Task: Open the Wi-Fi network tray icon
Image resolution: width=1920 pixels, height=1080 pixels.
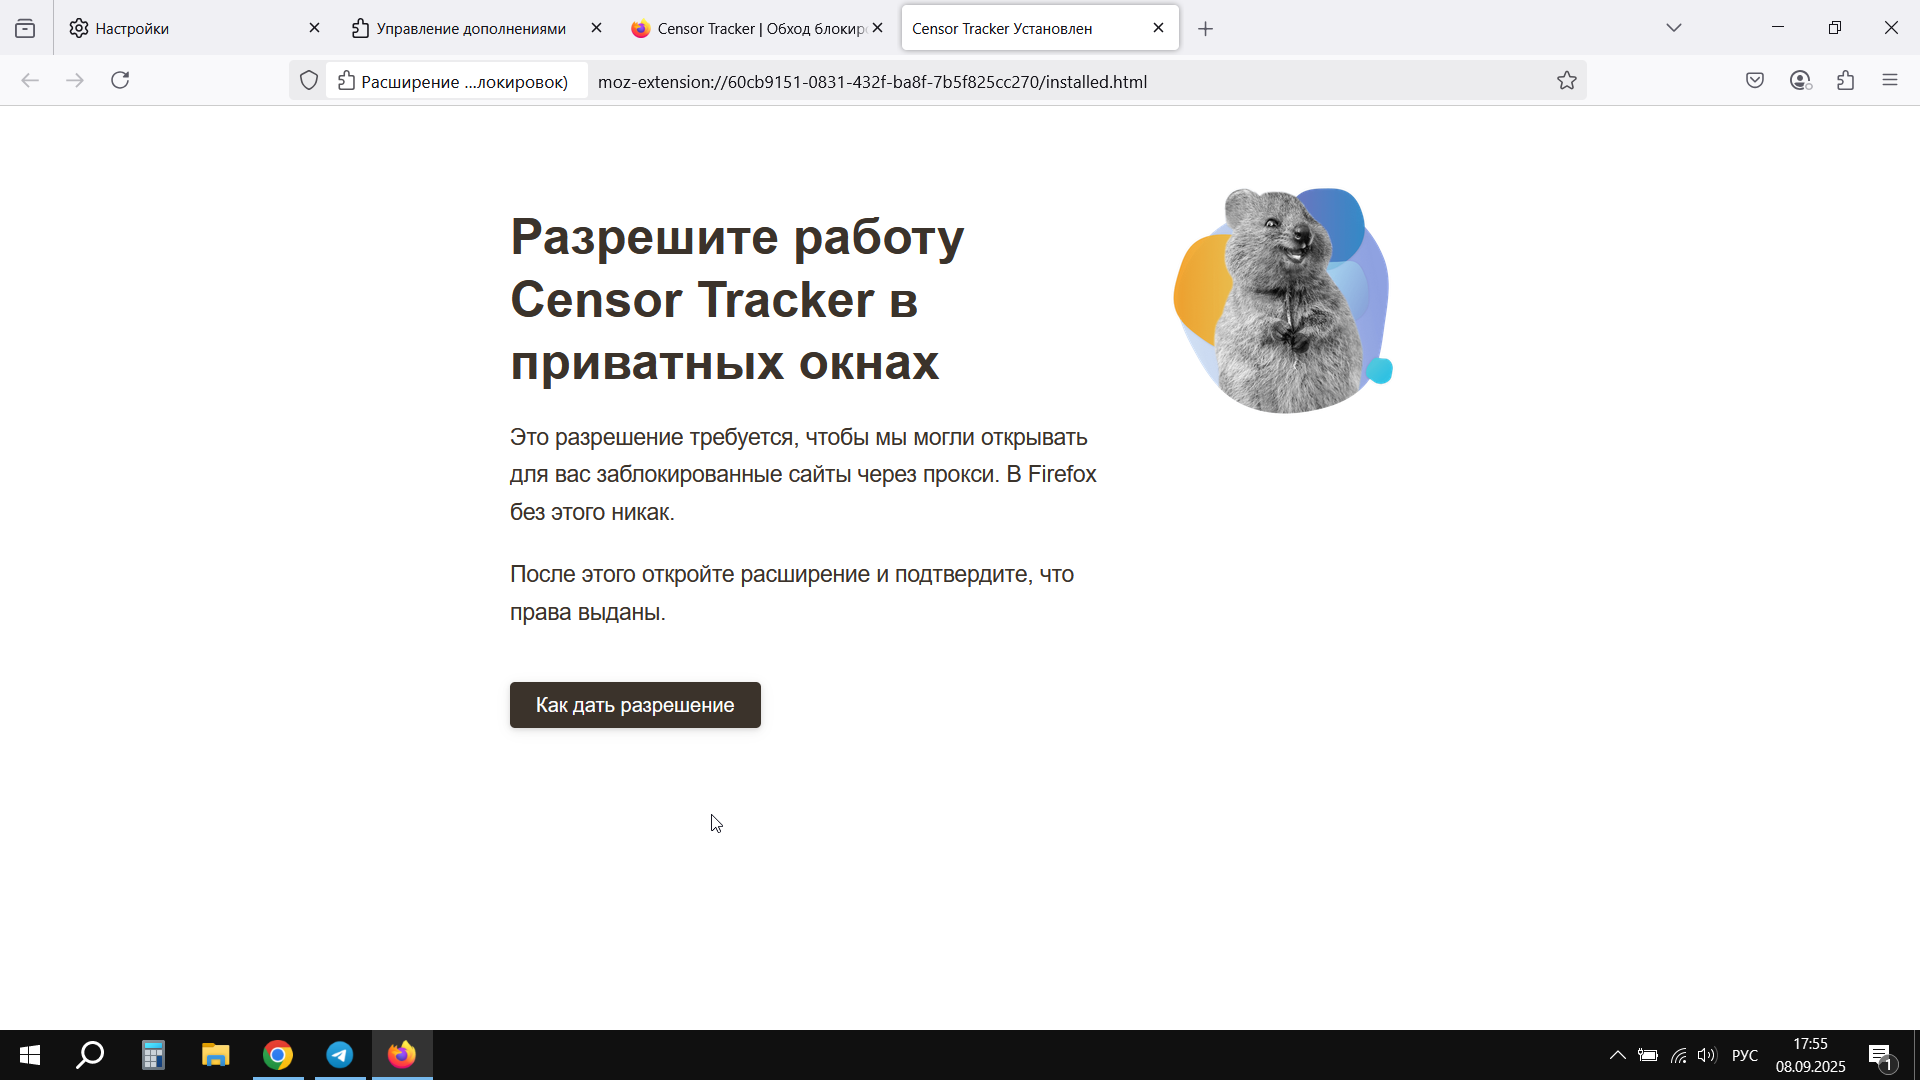Action: [1678, 1055]
